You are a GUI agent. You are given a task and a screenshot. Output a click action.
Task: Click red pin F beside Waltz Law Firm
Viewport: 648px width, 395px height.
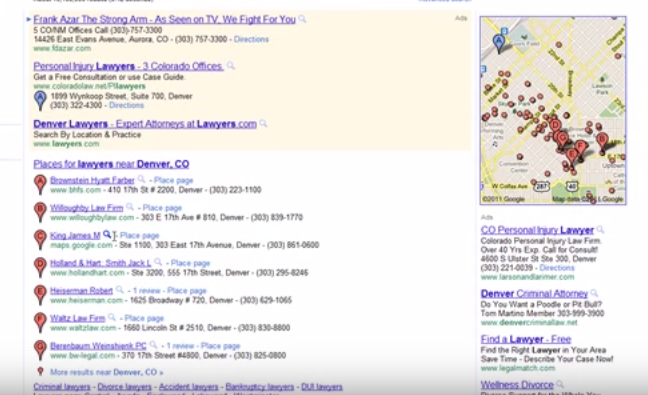click(x=40, y=322)
